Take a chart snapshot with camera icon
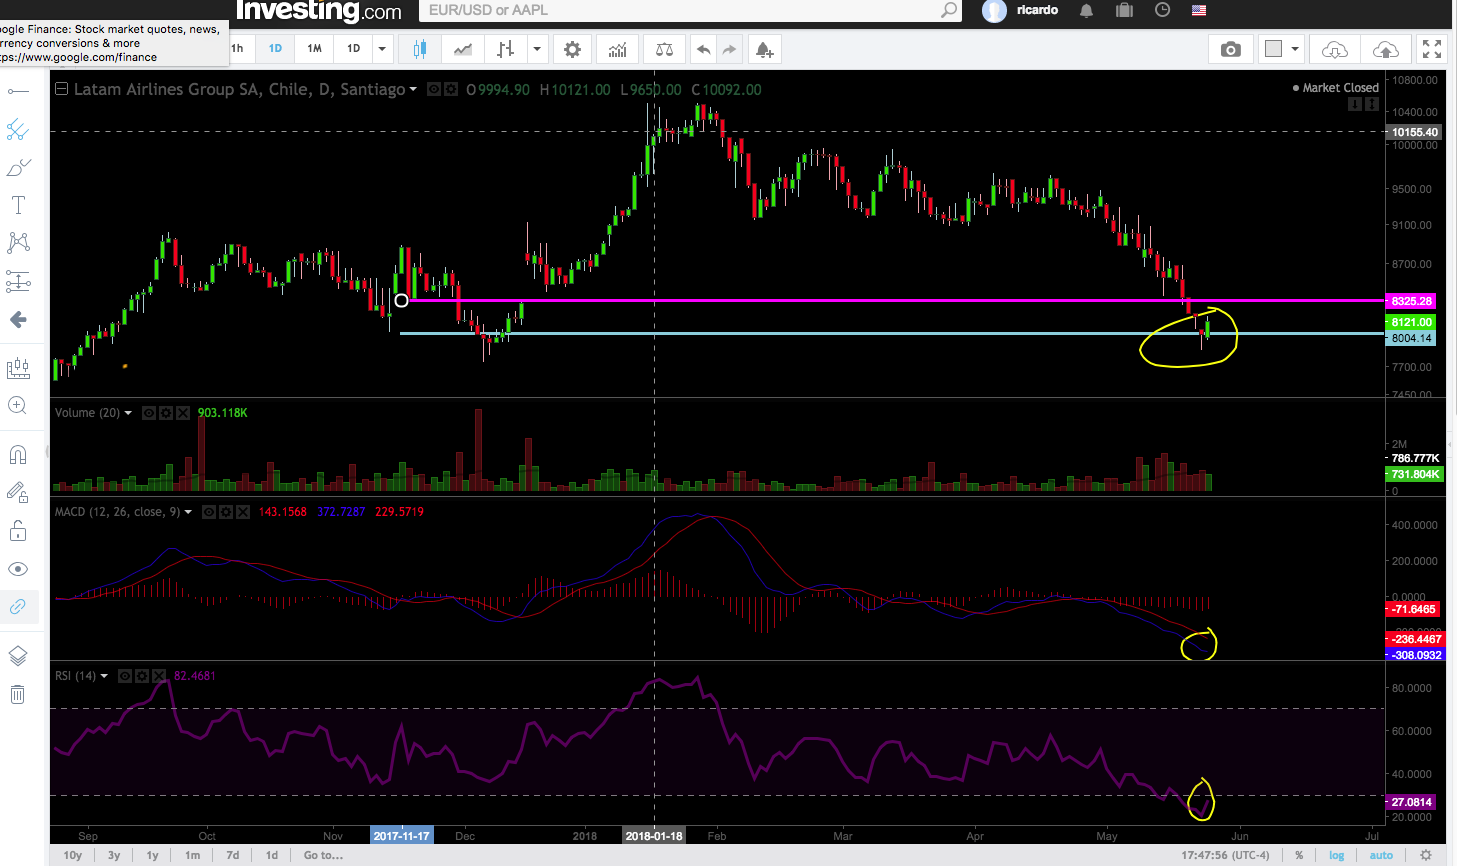The height and width of the screenshot is (866, 1457). (x=1230, y=49)
